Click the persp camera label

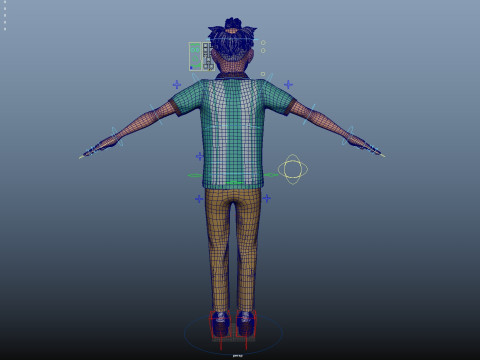[x=237, y=356]
